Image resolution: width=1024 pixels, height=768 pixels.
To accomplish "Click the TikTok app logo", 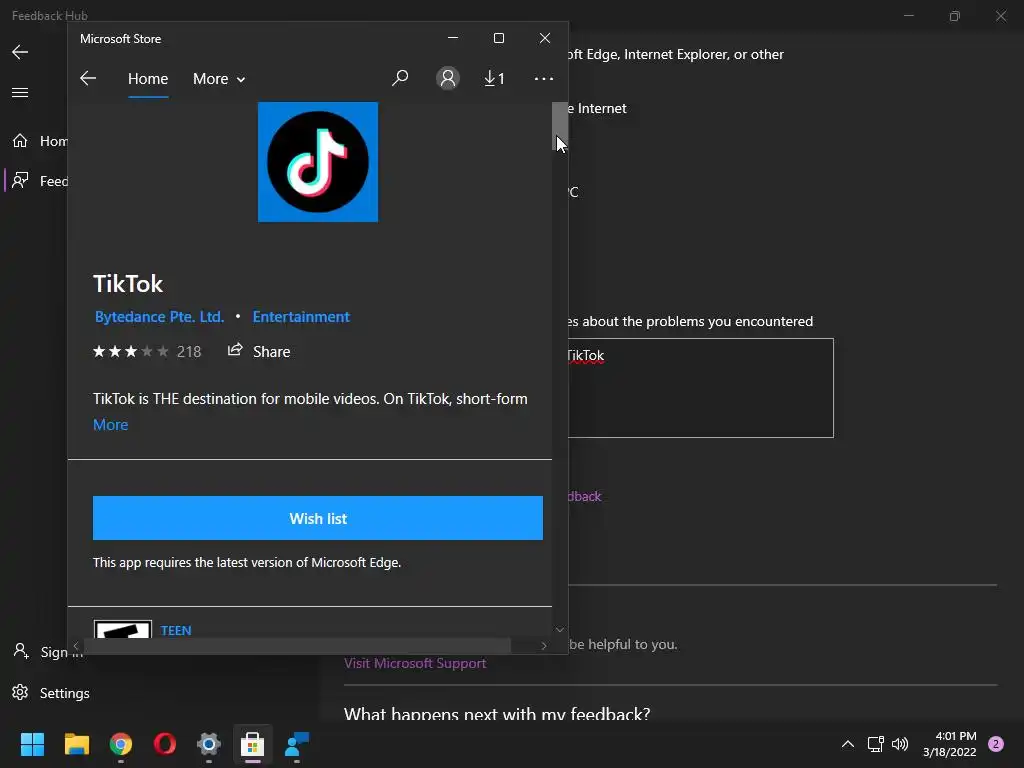I will click(x=318, y=162).
